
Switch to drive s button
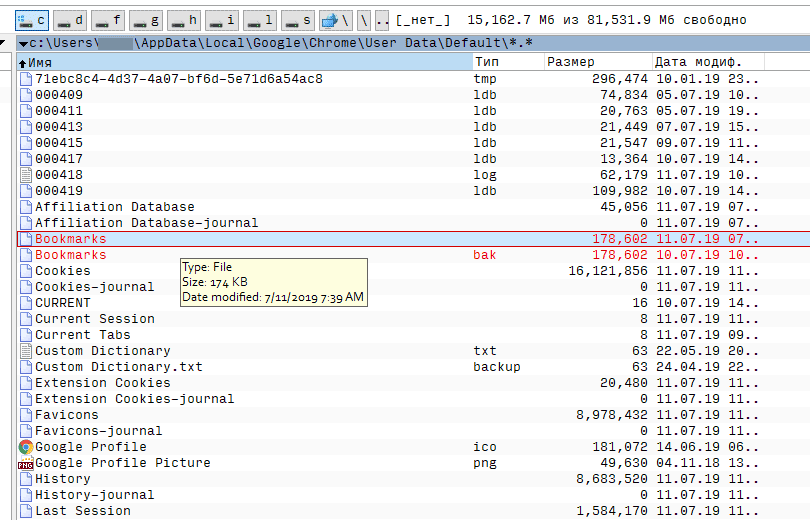point(298,21)
